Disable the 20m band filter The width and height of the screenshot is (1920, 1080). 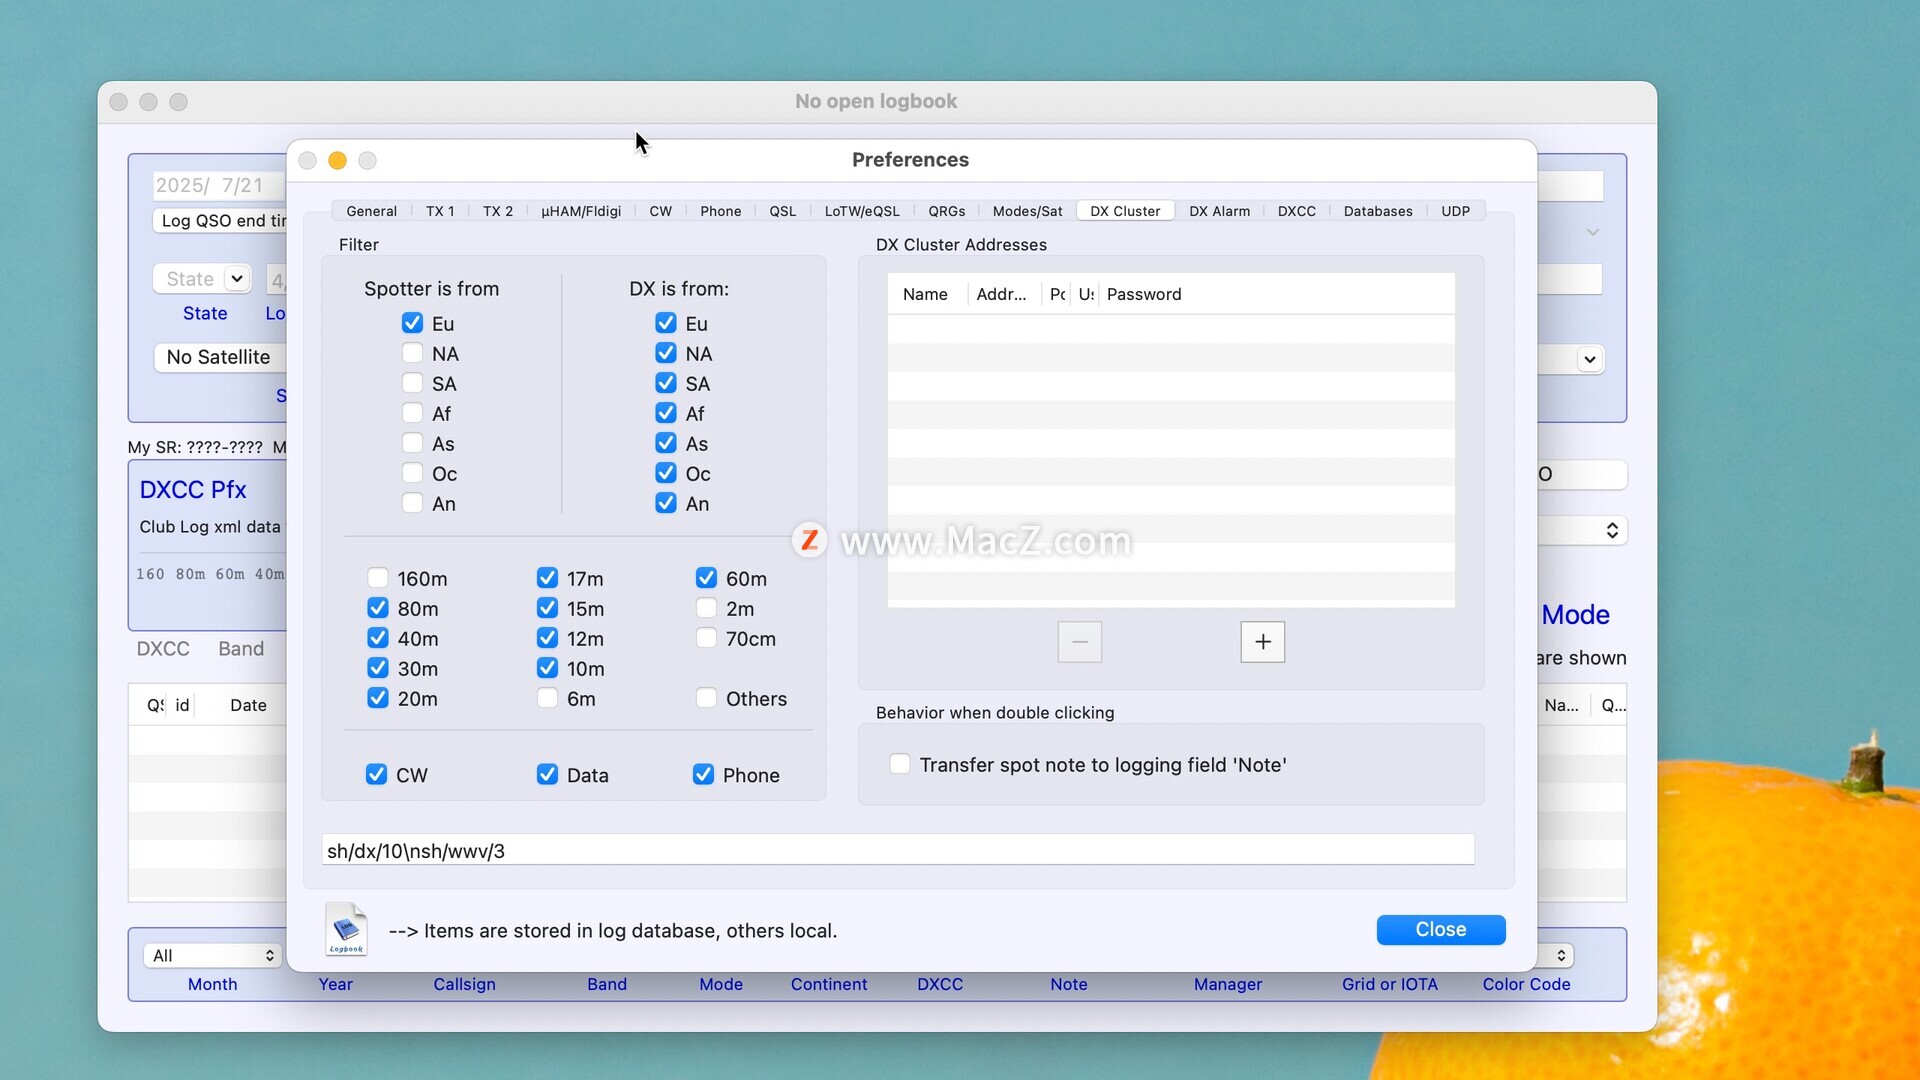point(377,698)
